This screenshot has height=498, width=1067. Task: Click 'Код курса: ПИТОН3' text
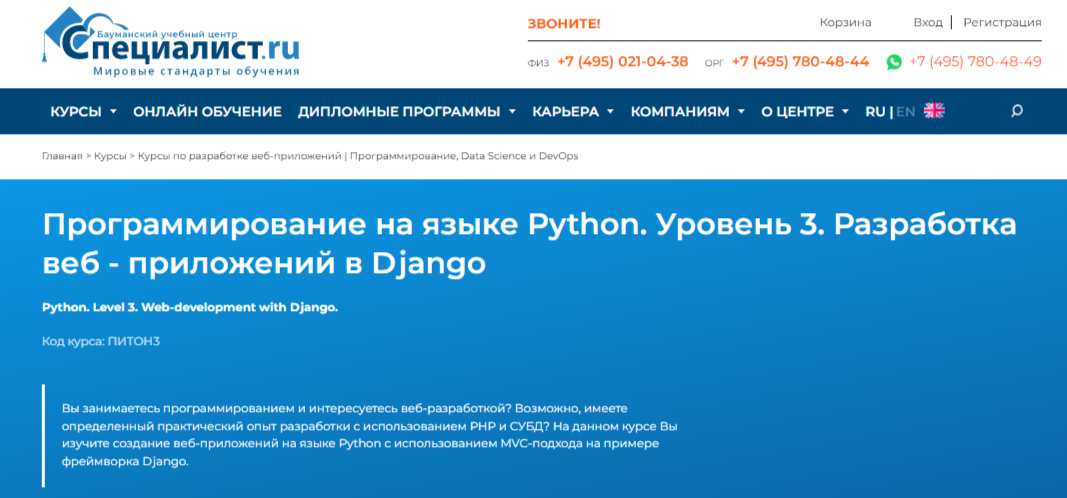tap(101, 341)
